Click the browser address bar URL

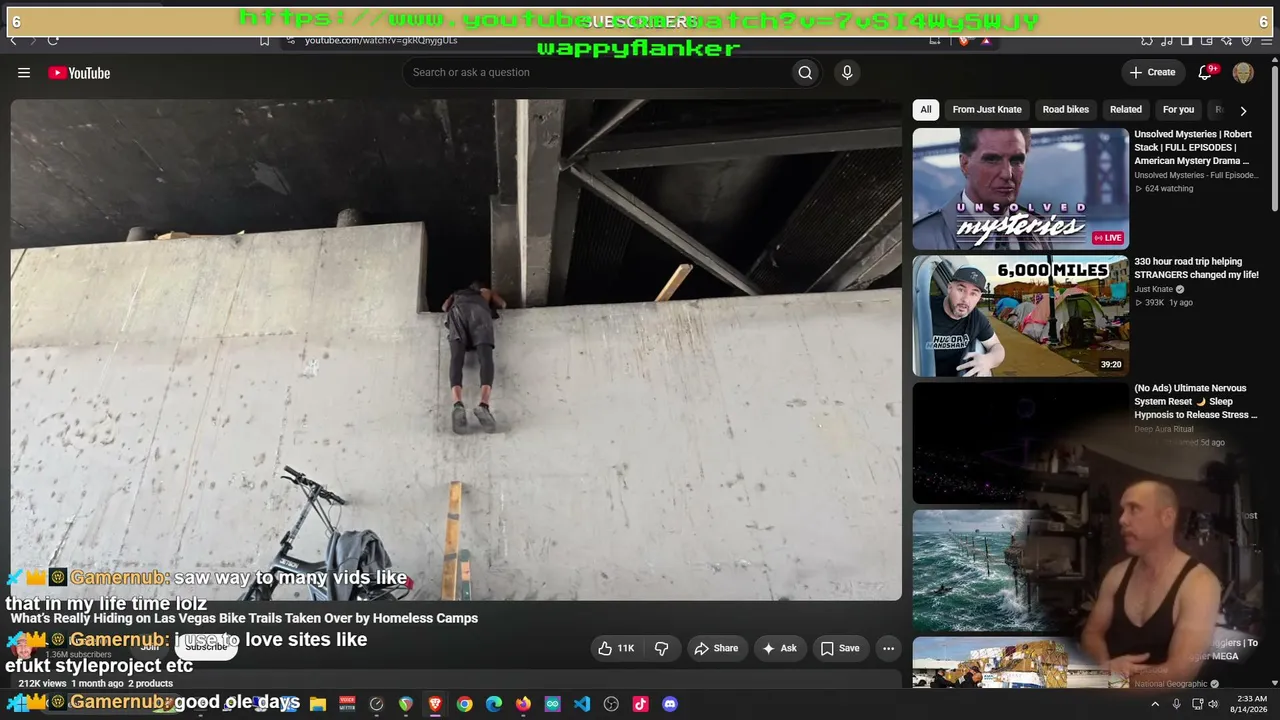point(381,40)
